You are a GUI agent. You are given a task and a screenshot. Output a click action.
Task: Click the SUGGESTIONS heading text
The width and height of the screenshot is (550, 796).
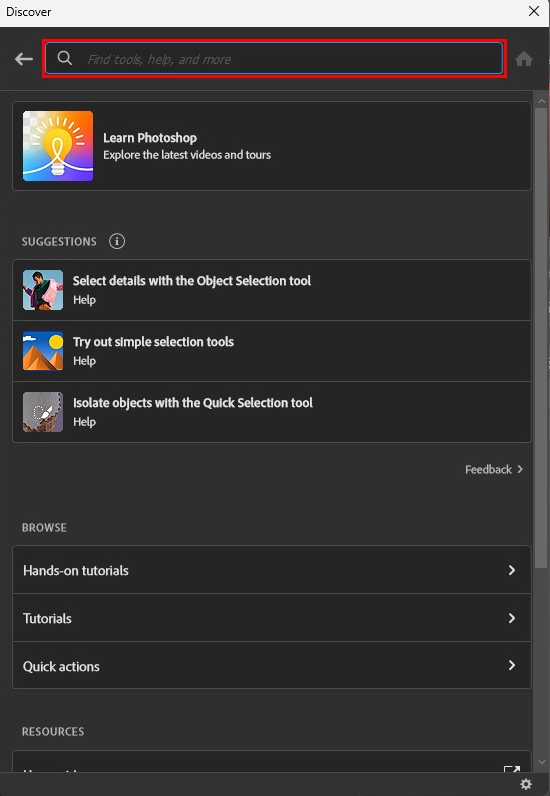(59, 242)
